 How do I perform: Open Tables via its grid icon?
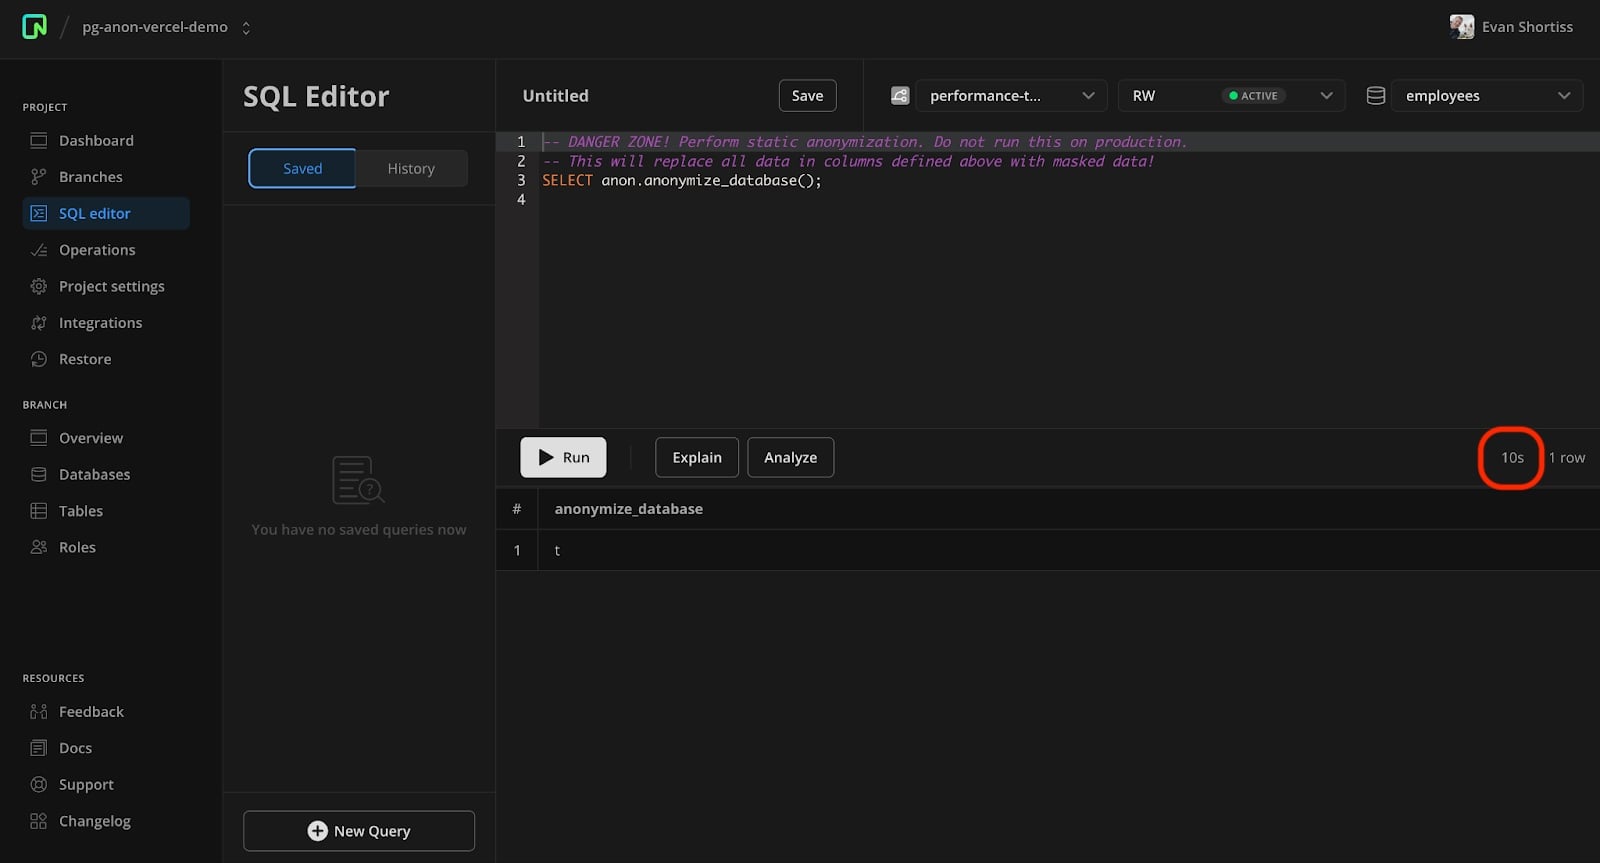click(x=39, y=511)
